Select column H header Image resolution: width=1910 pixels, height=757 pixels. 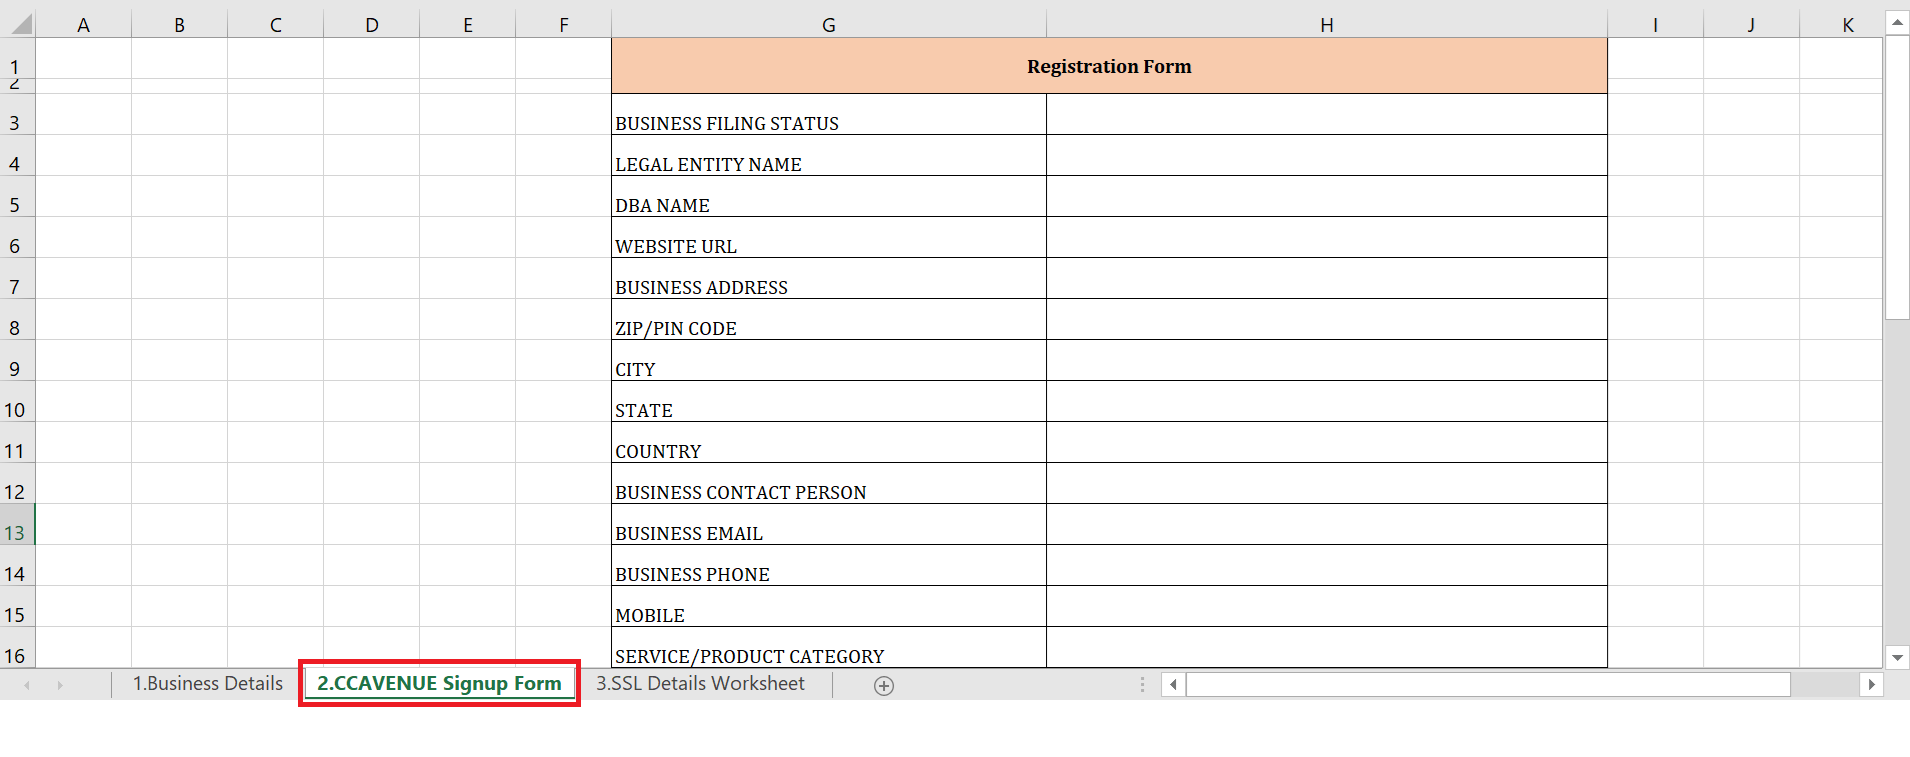(x=1326, y=25)
